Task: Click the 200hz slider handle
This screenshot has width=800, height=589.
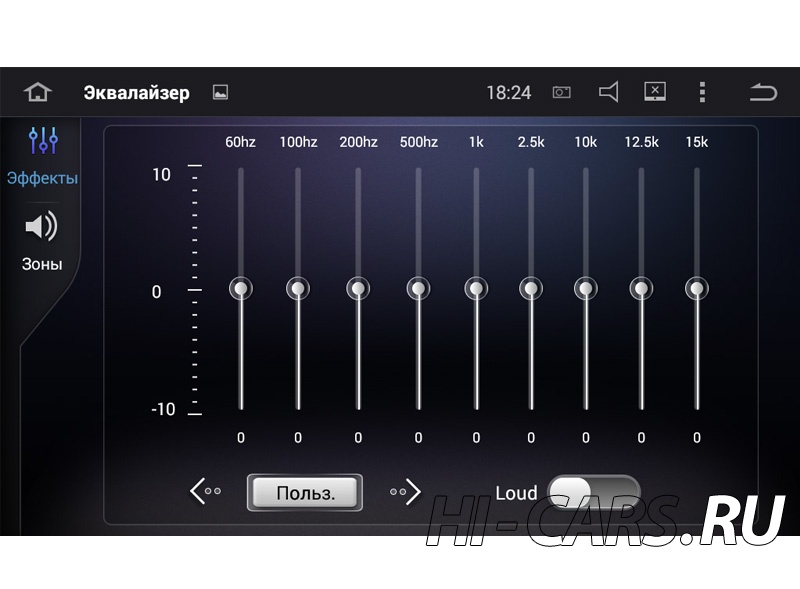Action: (x=358, y=289)
